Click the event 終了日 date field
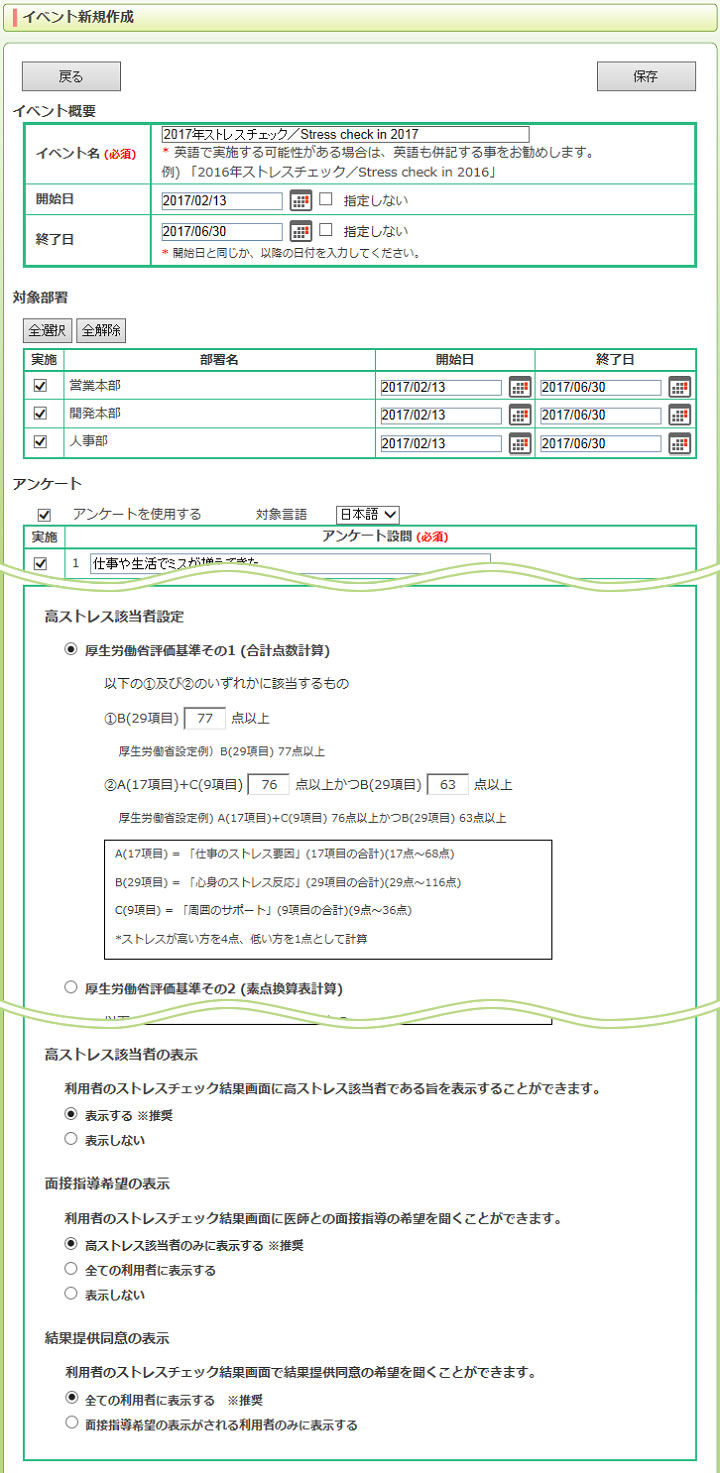The height and width of the screenshot is (1473, 720). pyautogui.click(x=222, y=232)
